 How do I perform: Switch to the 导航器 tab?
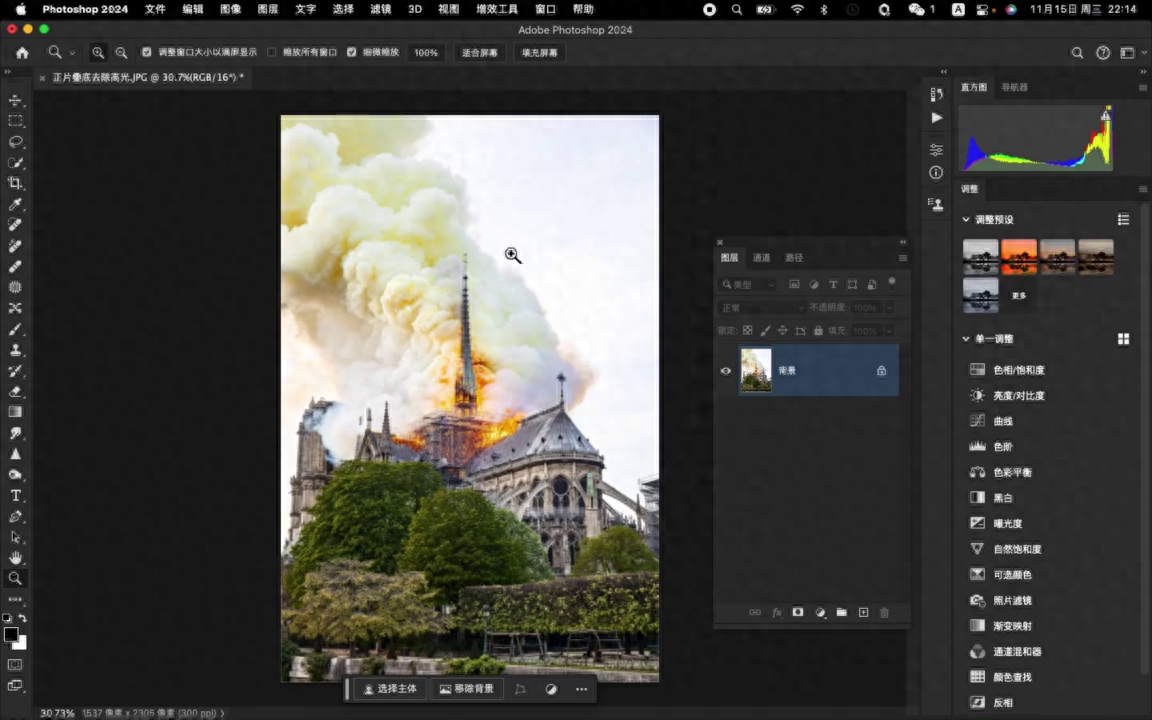[1014, 87]
